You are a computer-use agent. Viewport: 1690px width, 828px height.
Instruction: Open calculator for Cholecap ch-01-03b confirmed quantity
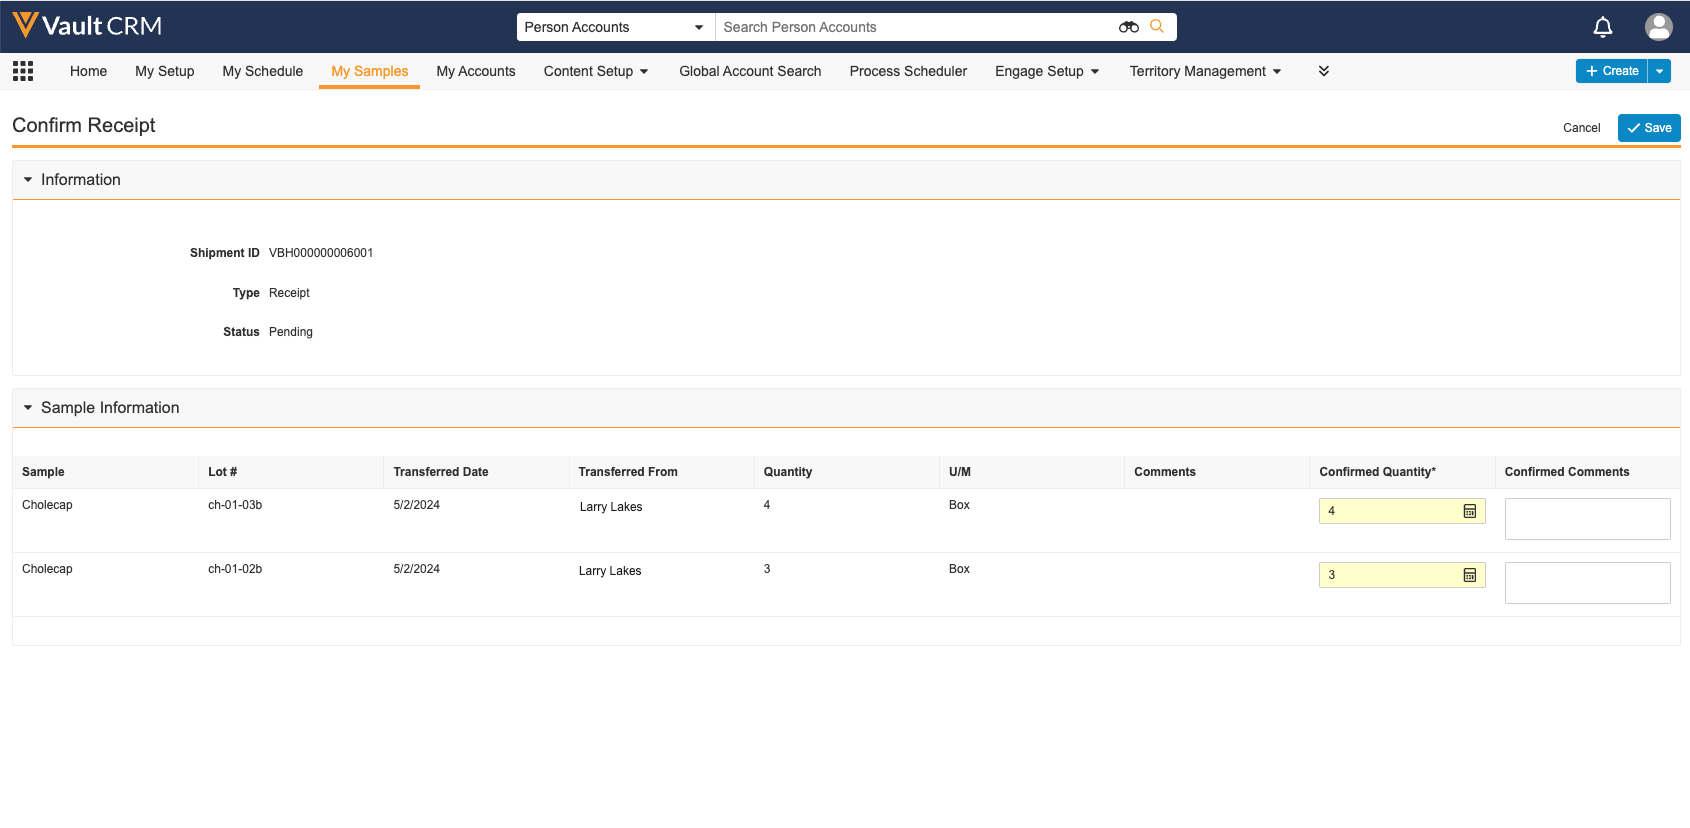1469,511
